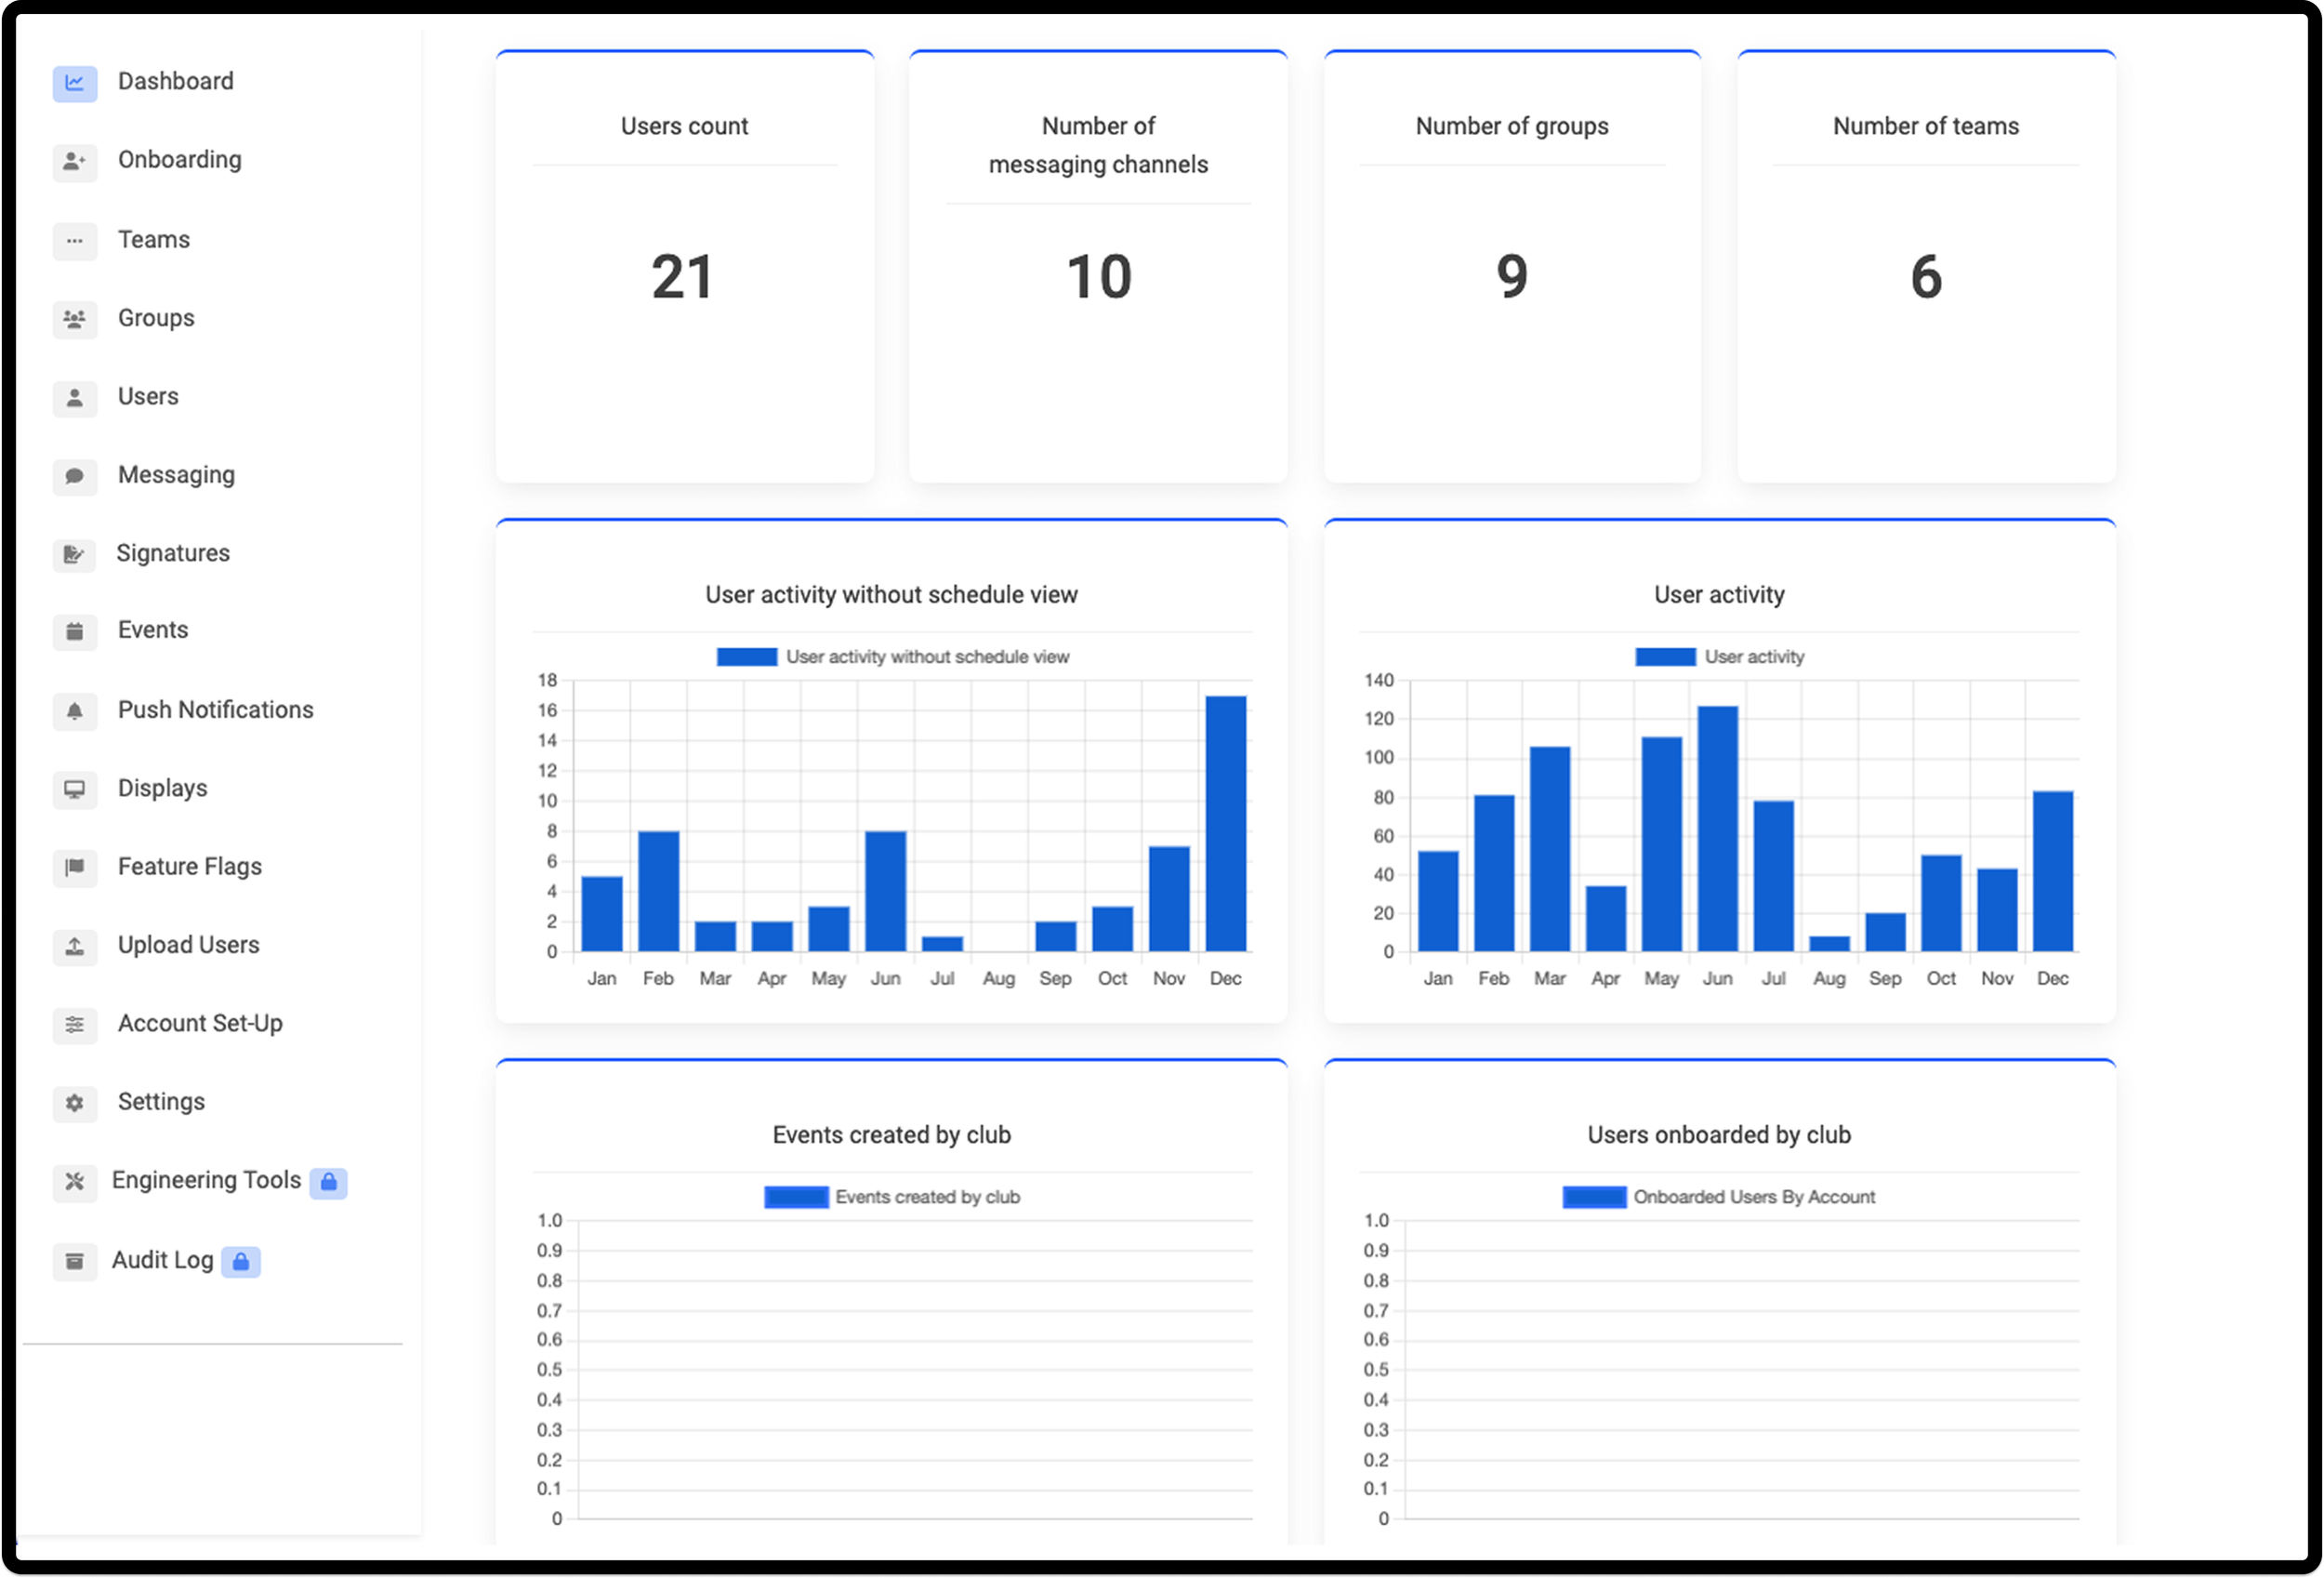Open the Settings menu entry

(161, 1102)
